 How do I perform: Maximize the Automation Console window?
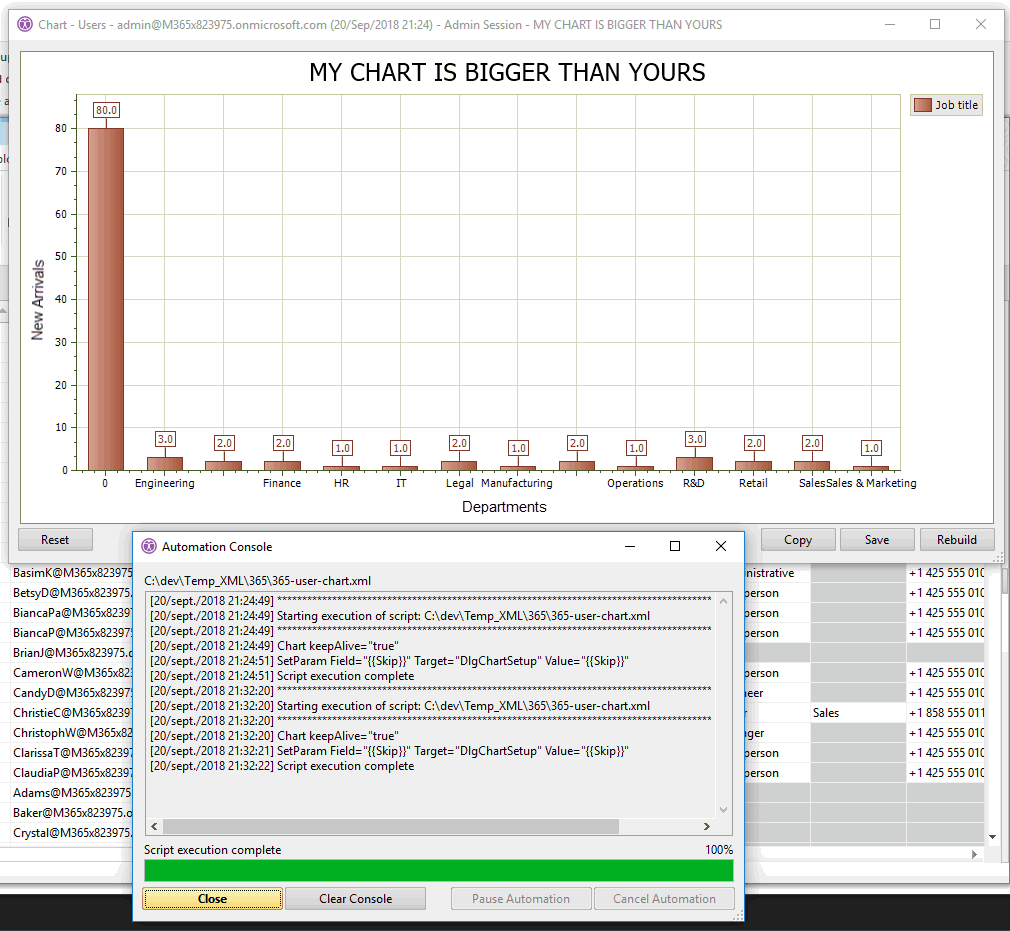click(x=674, y=546)
